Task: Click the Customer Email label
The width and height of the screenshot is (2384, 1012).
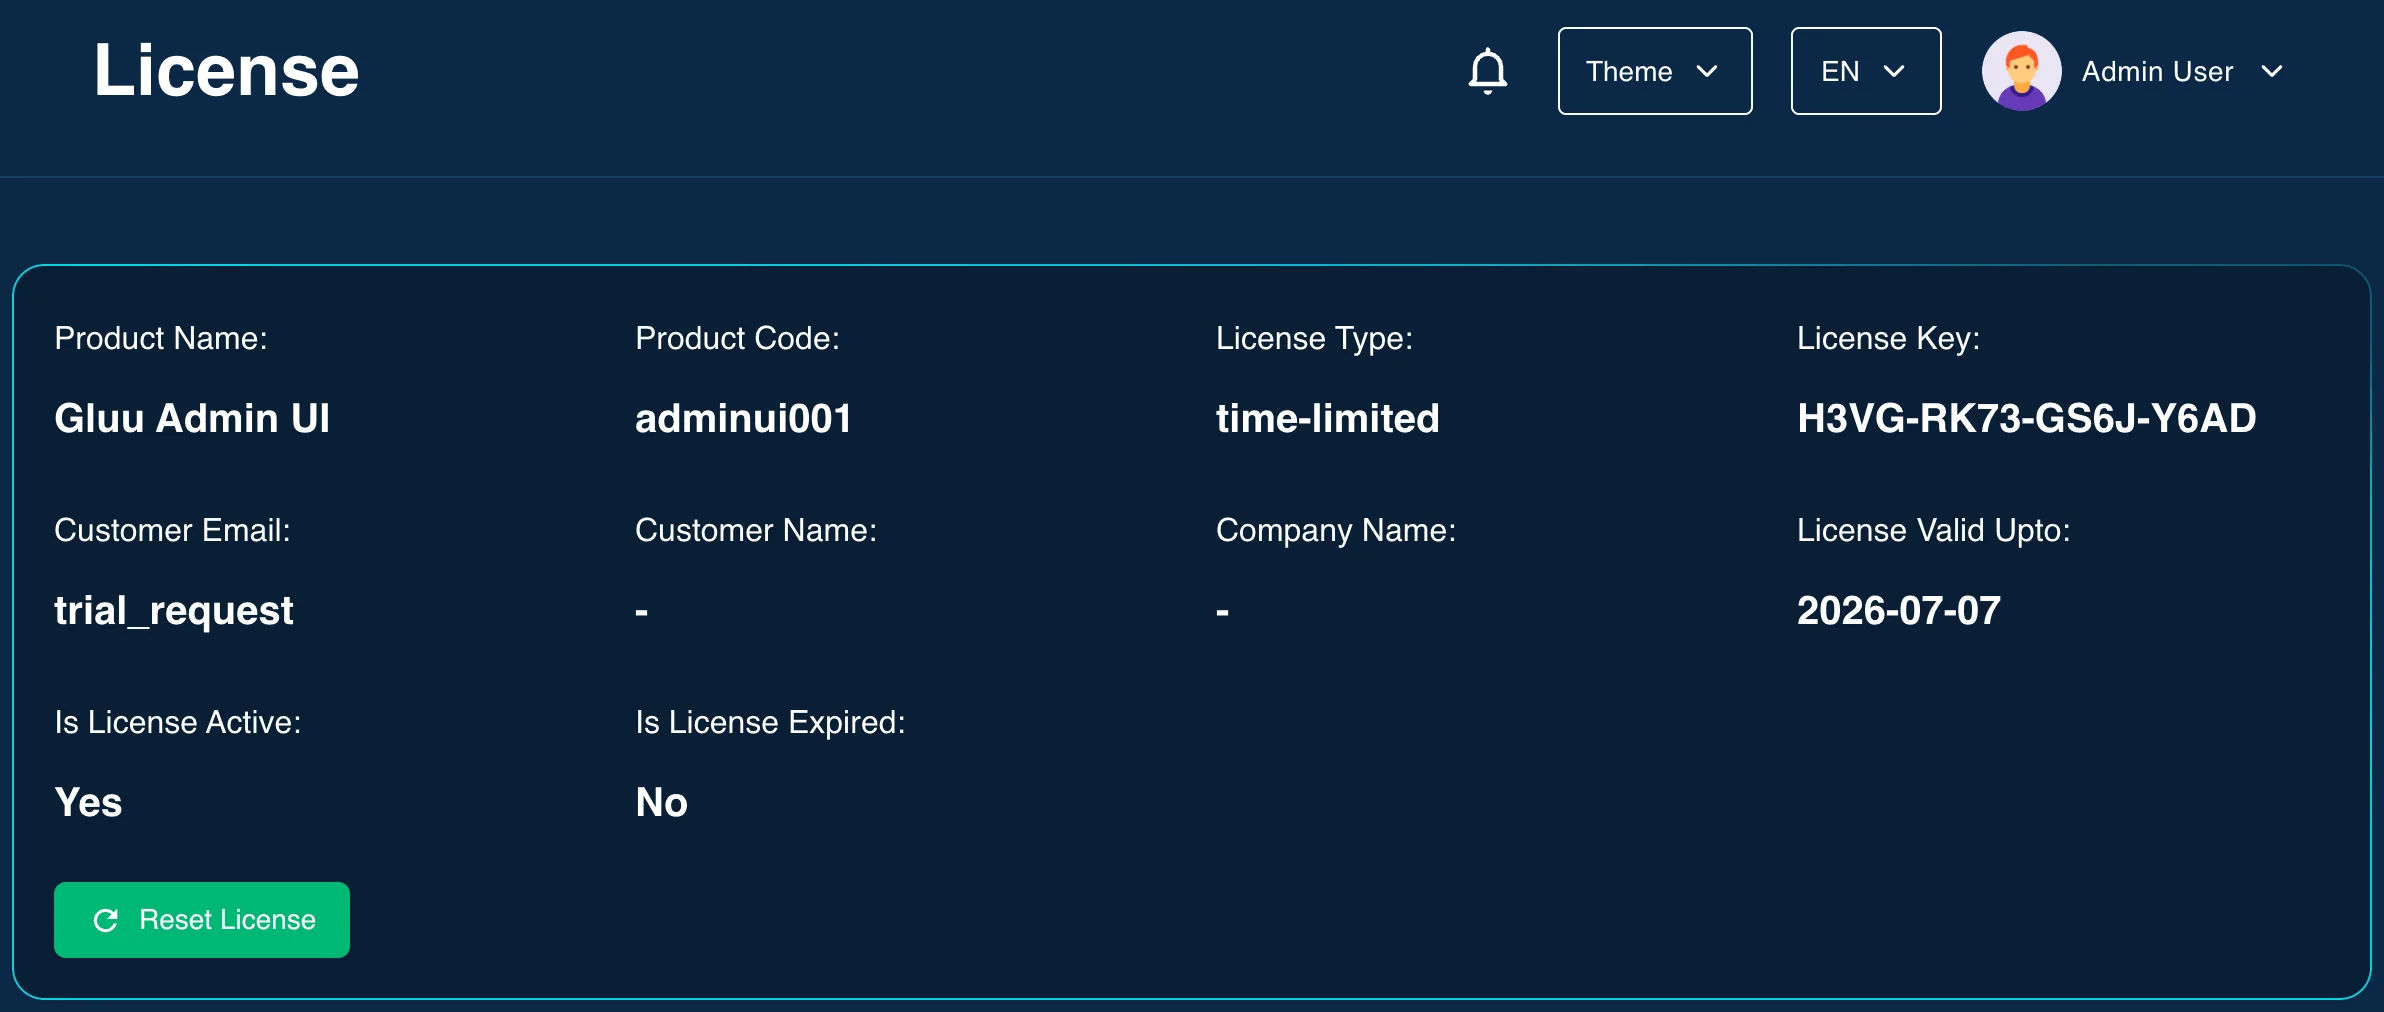Action: pyautogui.click(x=172, y=530)
